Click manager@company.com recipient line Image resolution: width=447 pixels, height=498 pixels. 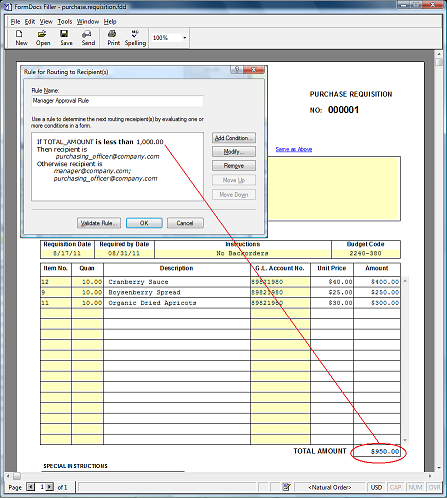pyautogui.click(x=92, y=171)
